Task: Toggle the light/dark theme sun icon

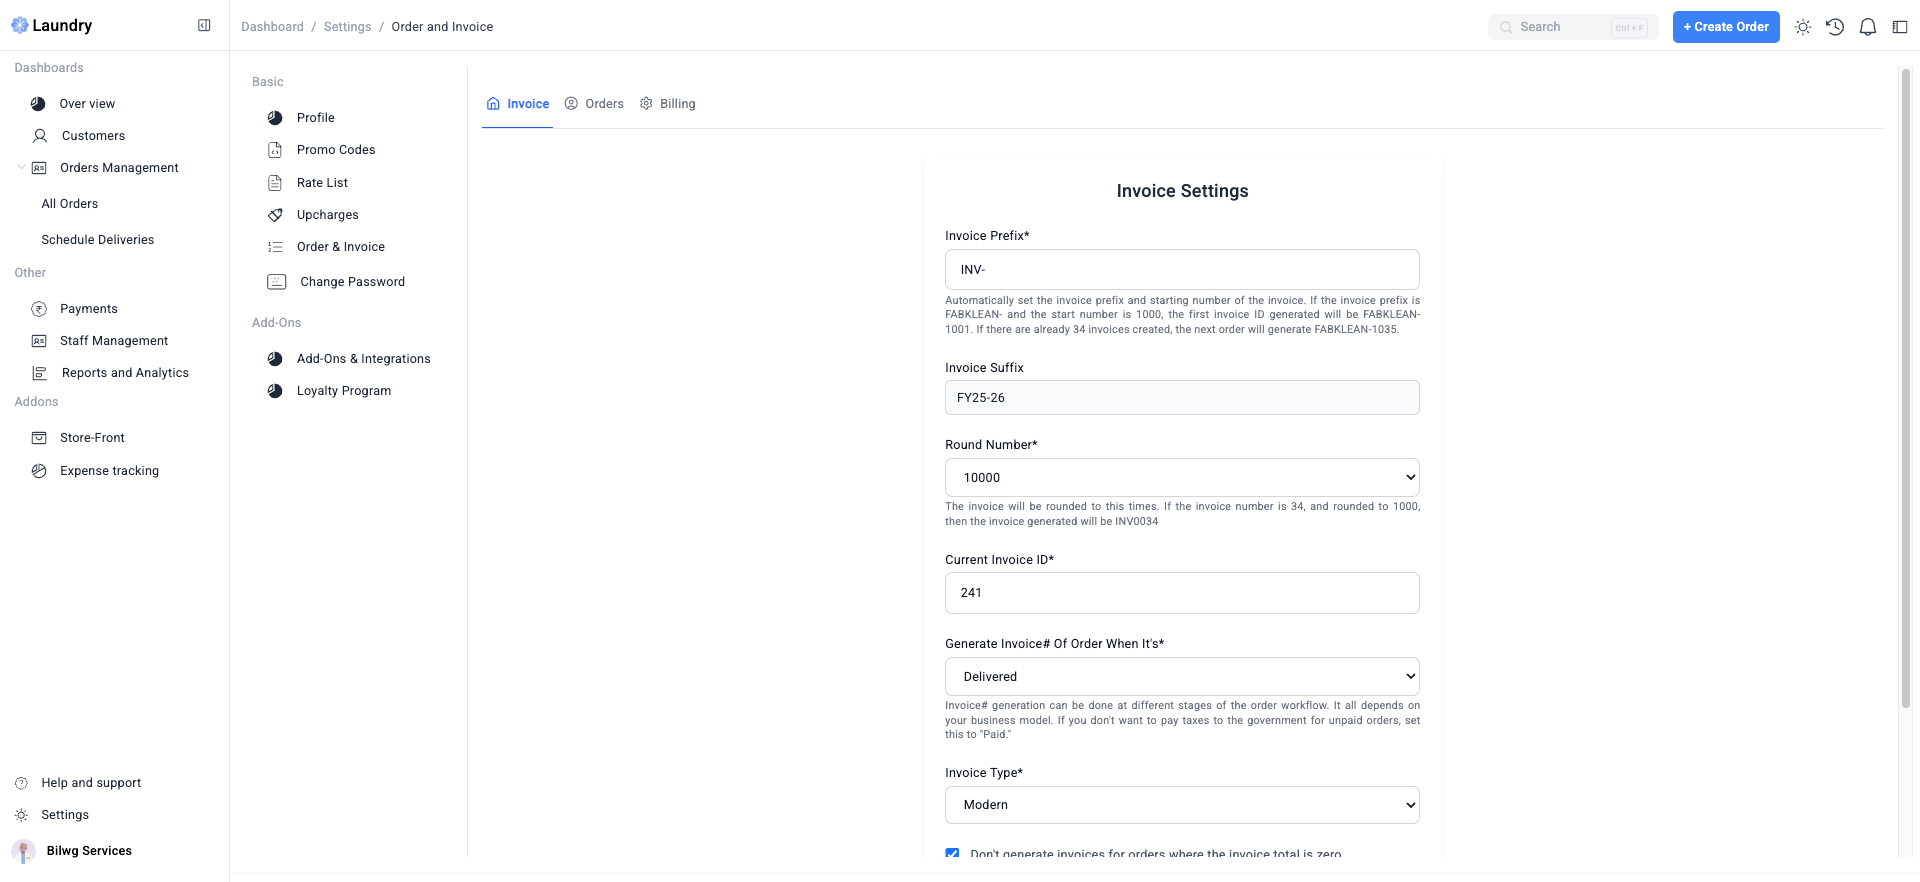Action: tap(1803, 27)
